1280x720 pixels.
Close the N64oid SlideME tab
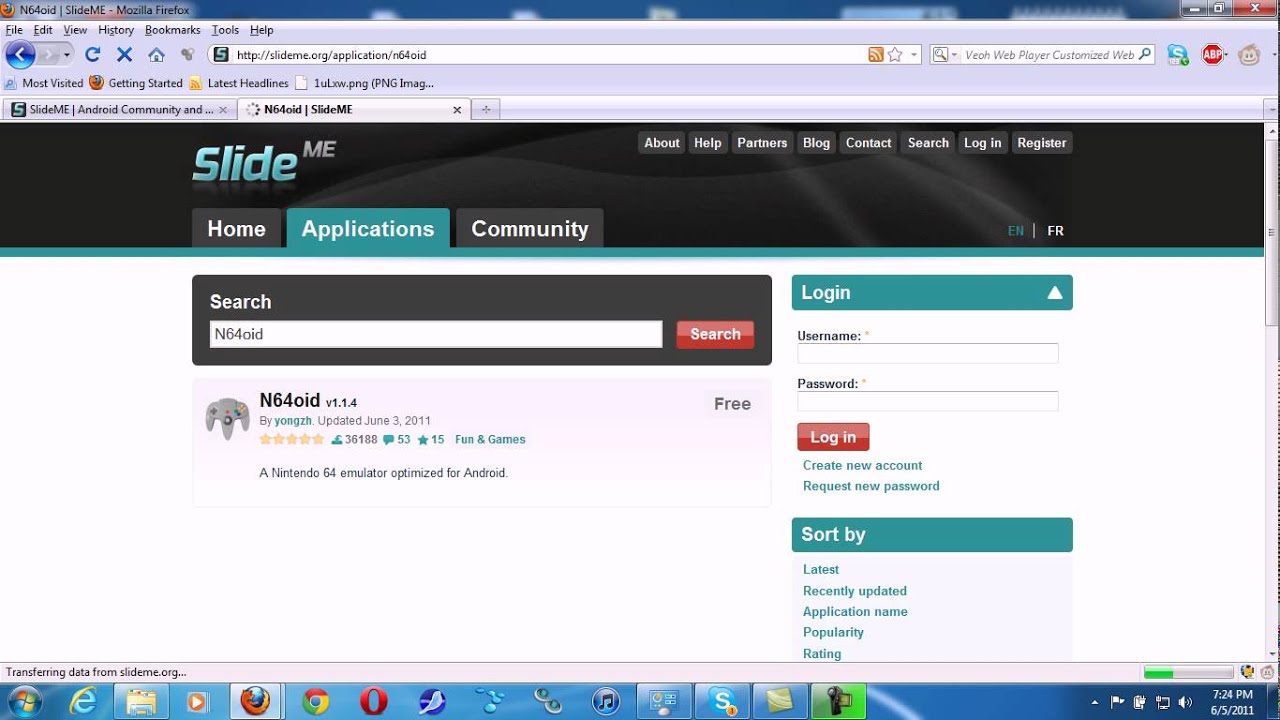tap(458, 110)
